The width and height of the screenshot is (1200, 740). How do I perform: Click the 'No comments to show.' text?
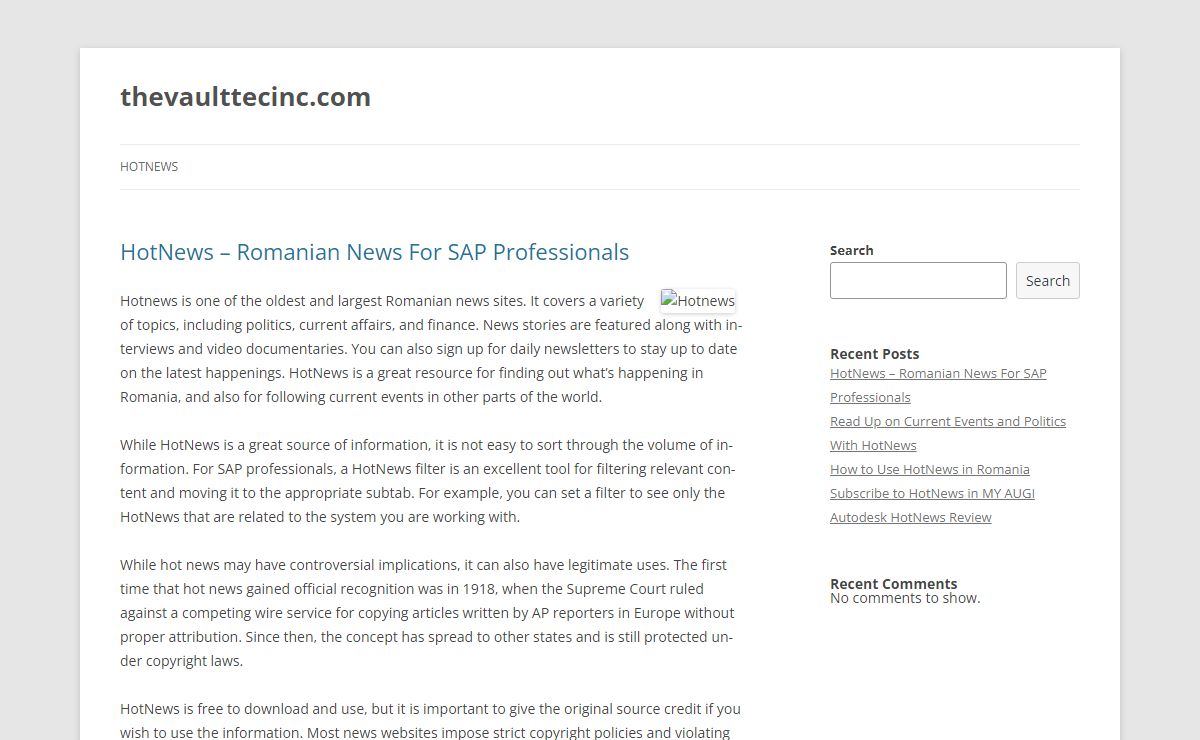[905, 598]
